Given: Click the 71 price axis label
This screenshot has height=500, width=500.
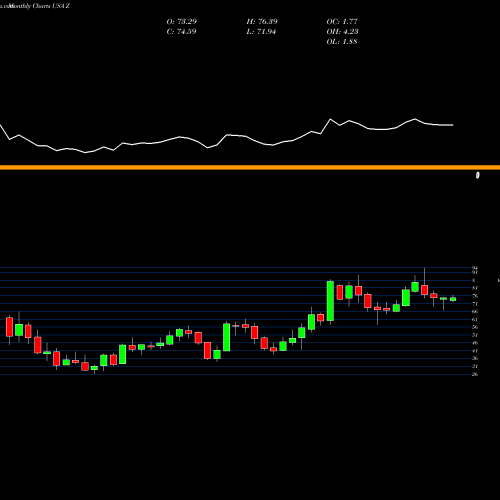Looking at the screenshot, I should (475, 304).
